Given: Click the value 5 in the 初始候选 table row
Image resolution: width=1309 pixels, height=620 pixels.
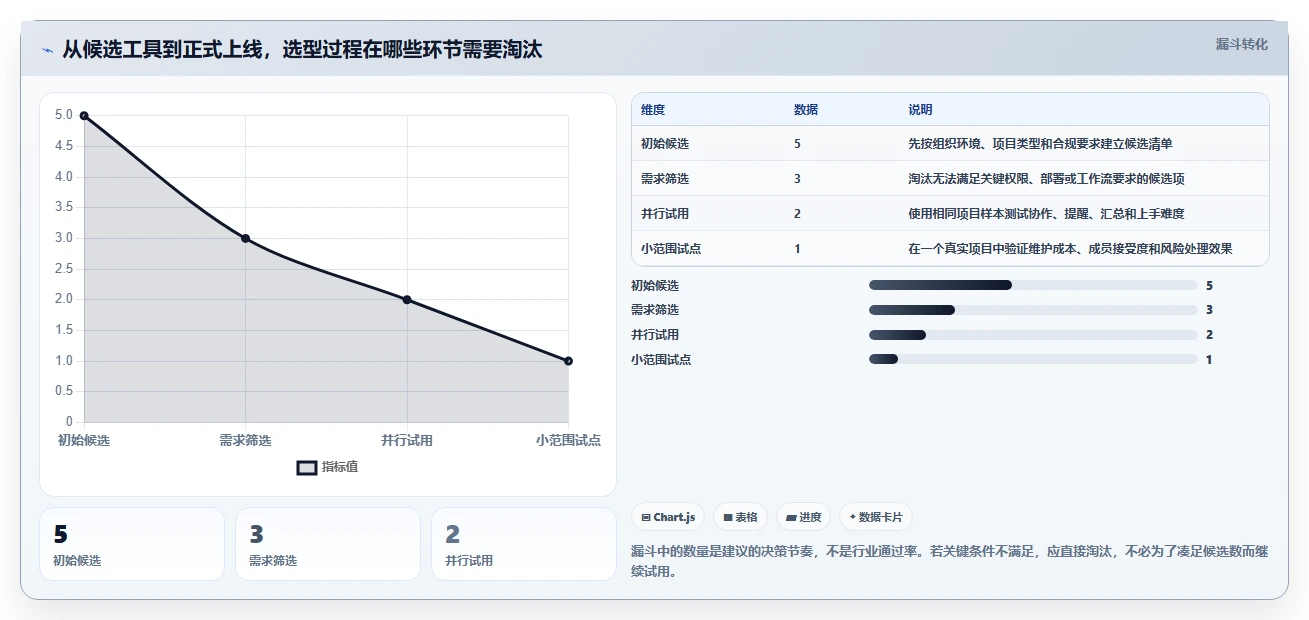Looking at the screenshot, I should click(x=797, y=144).
